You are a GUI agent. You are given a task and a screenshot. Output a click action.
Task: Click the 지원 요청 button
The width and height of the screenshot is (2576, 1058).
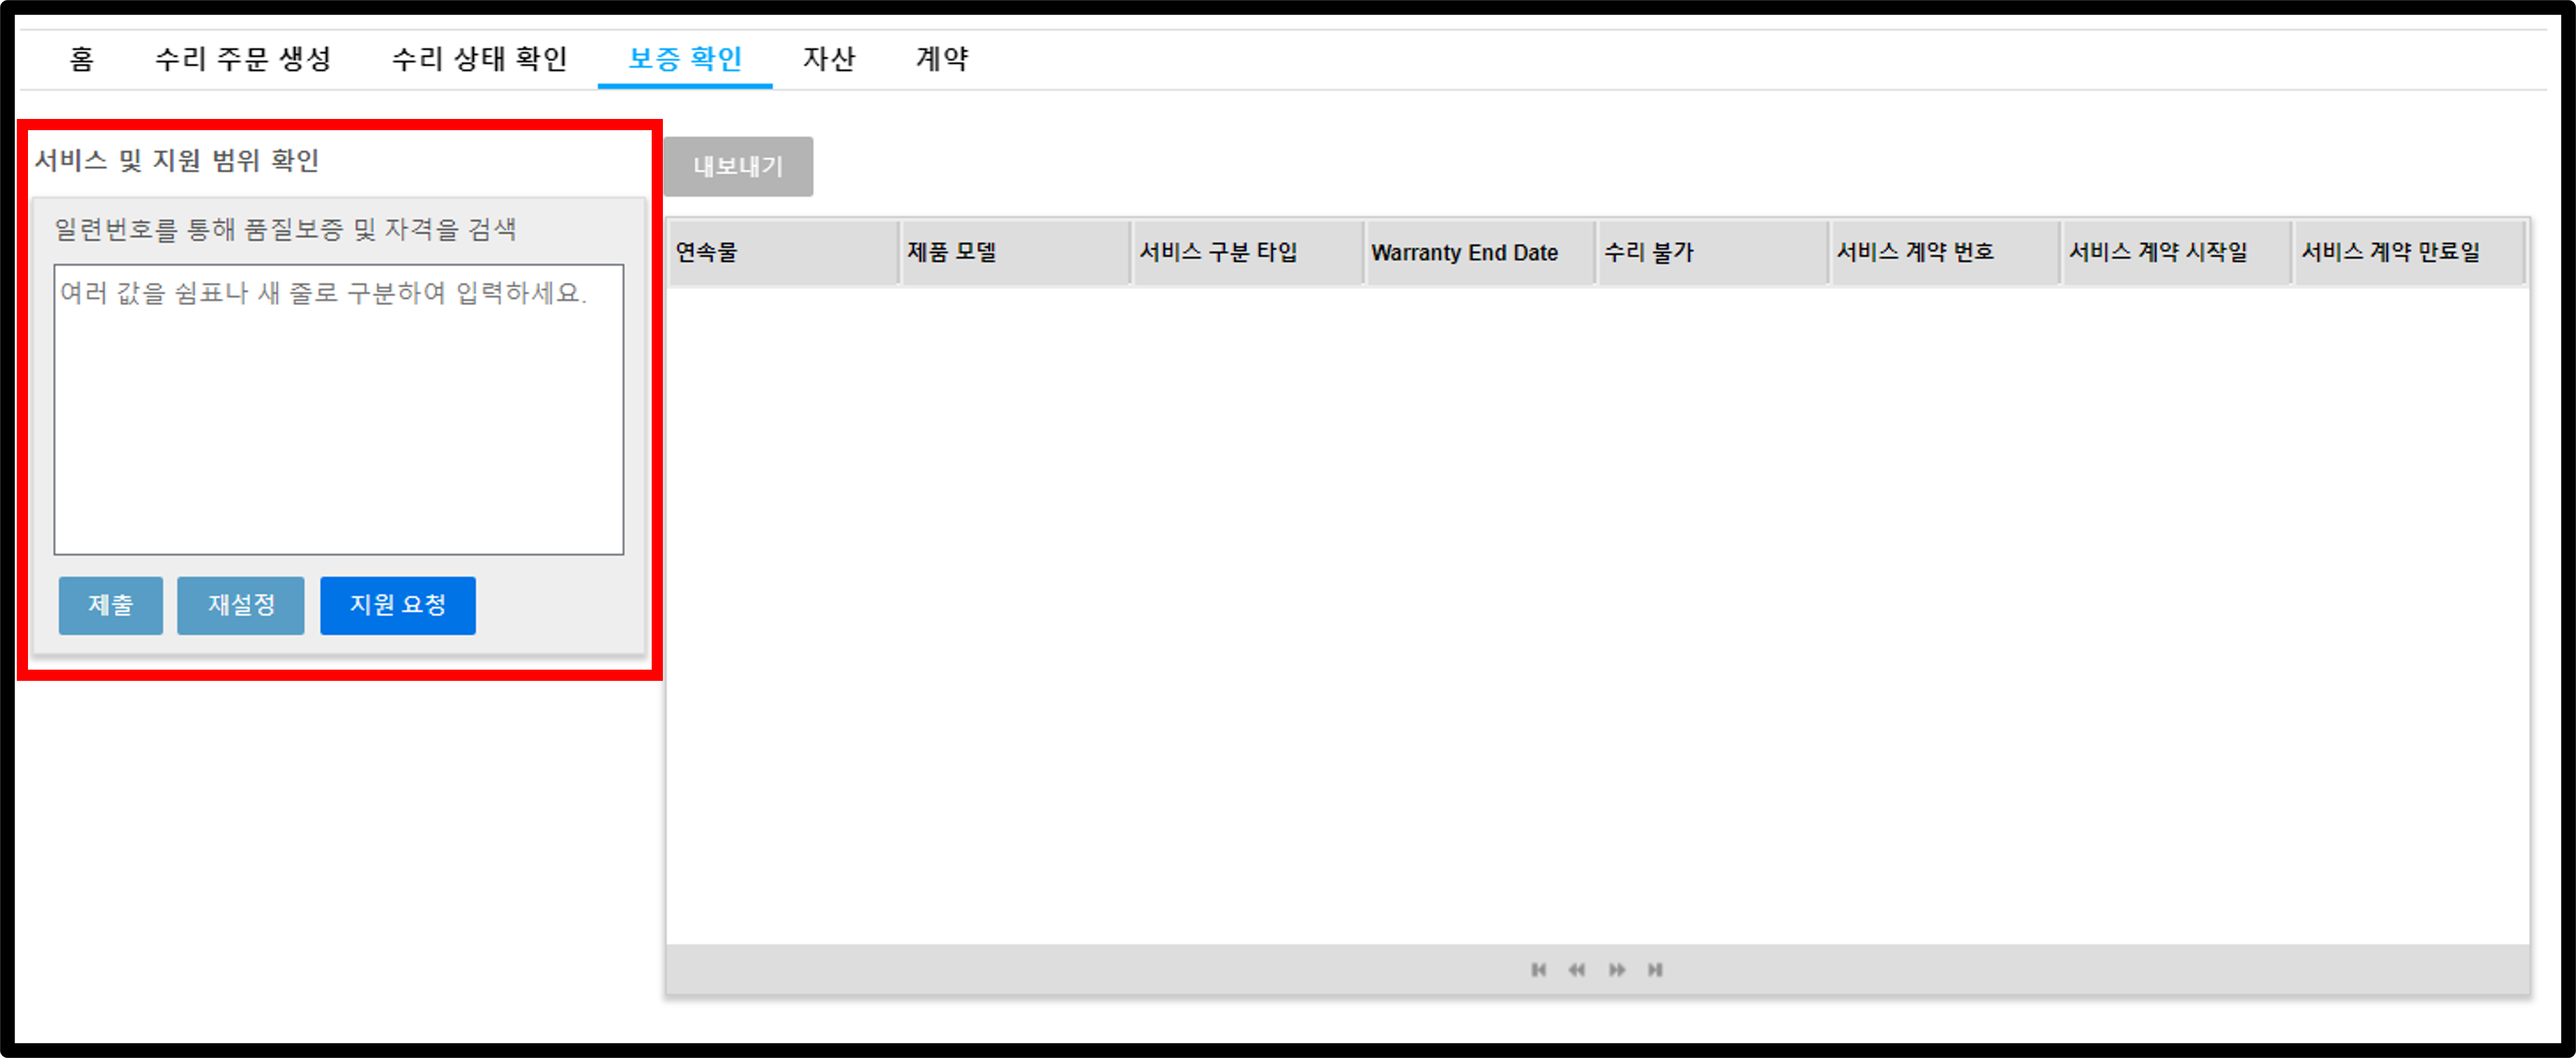coord(398,605)
